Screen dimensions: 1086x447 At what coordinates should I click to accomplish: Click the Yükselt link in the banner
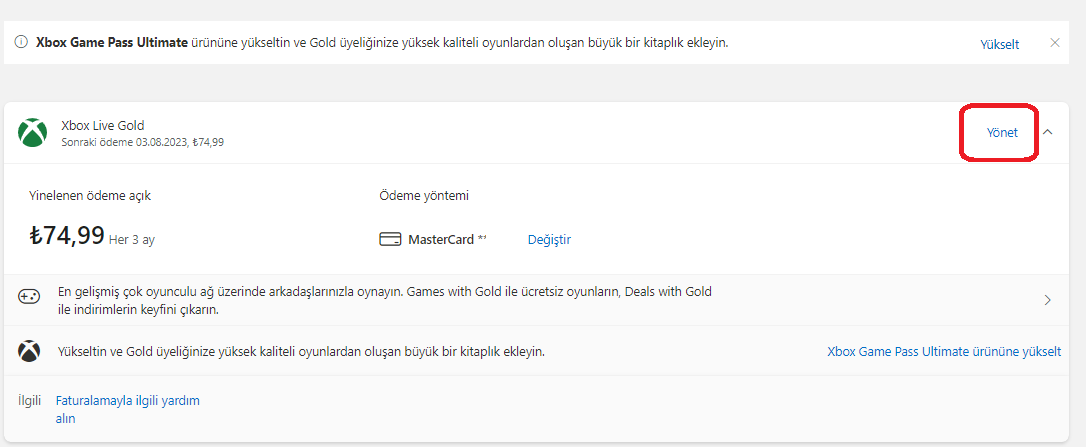click(x=999, y=44)
